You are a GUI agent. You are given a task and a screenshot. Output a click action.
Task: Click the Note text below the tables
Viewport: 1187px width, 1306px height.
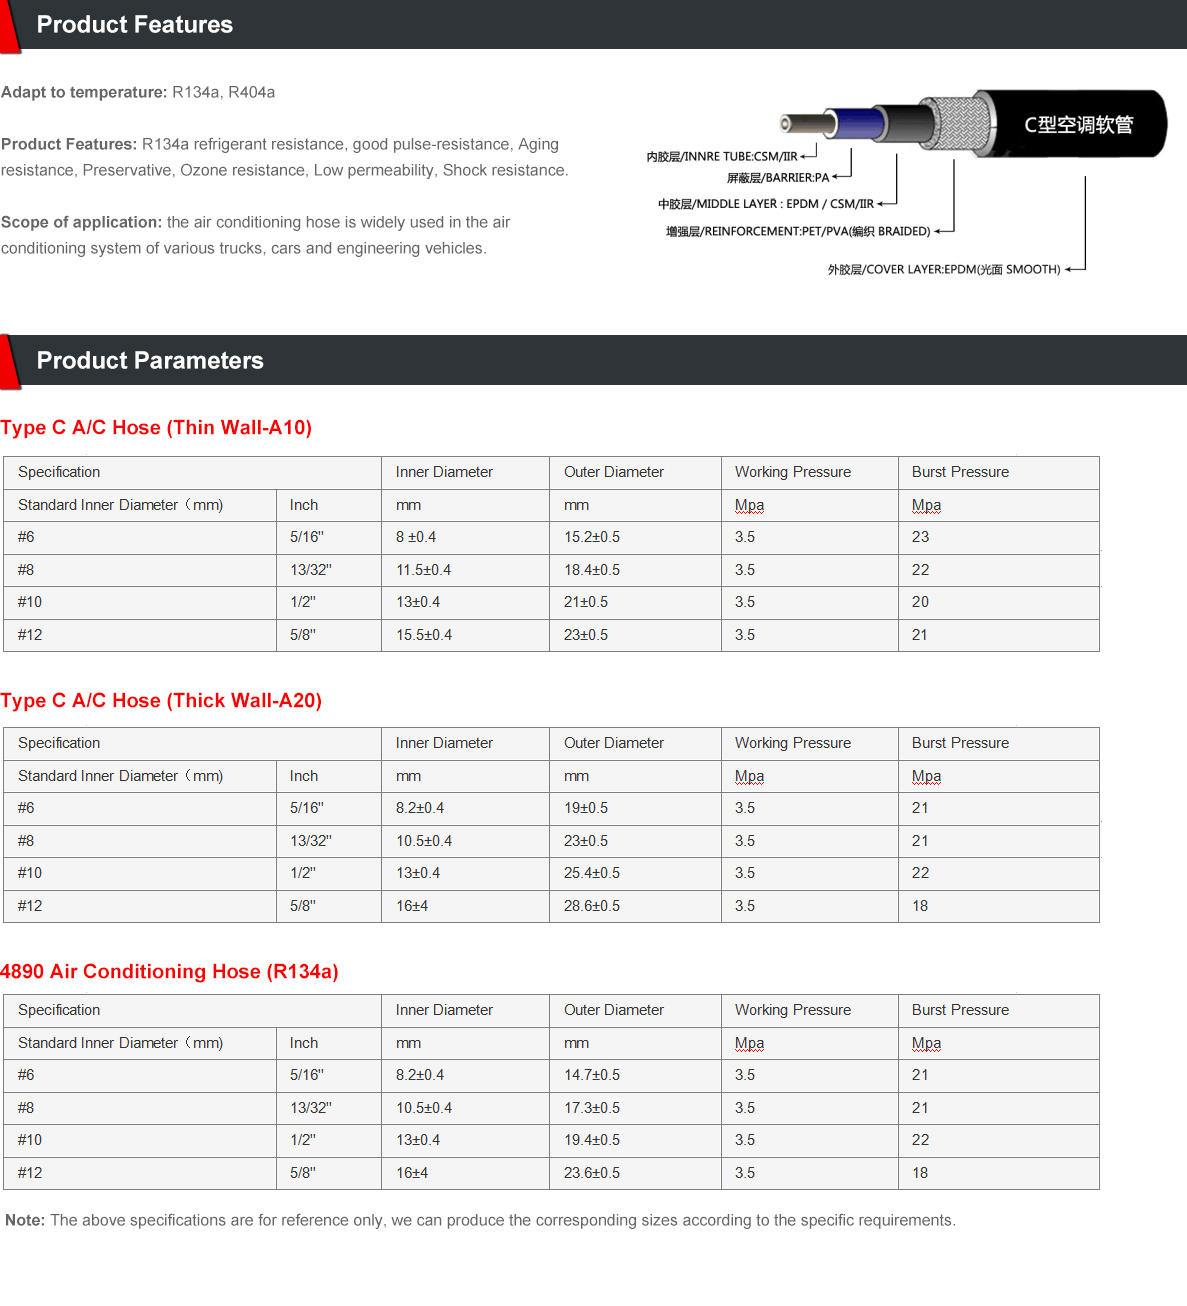click(x=480, y=1220)
